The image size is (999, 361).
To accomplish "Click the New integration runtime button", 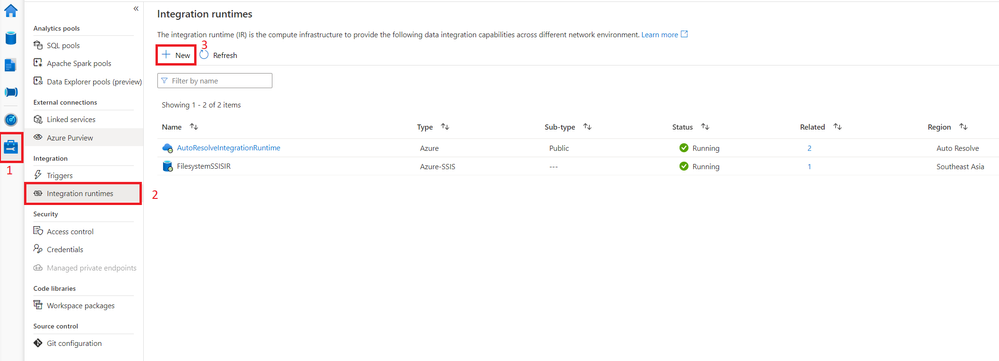I will (176, 55).
